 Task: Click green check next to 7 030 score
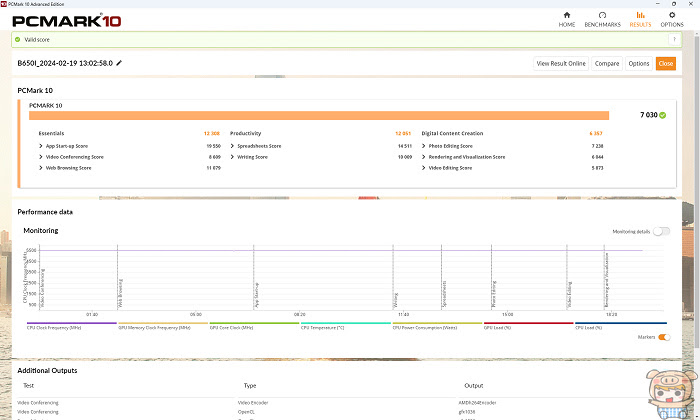point(662,115)
